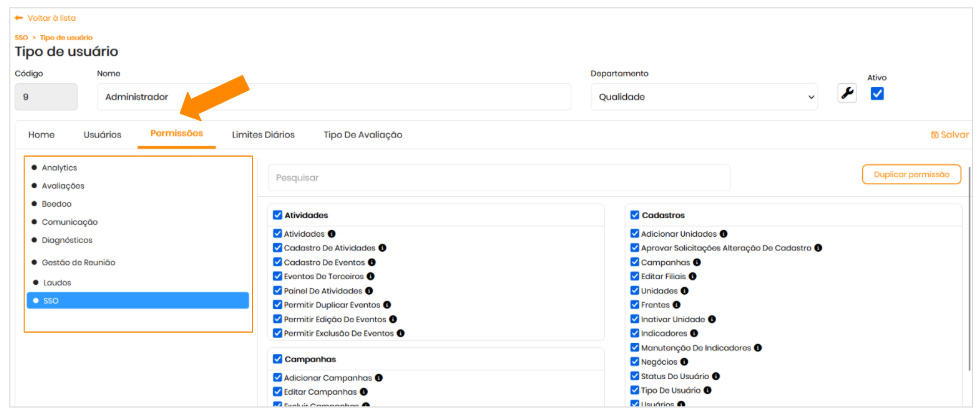Toggle the Atividades group checkbox
Screen dimensions: 980x420
[x=277, y=215]
